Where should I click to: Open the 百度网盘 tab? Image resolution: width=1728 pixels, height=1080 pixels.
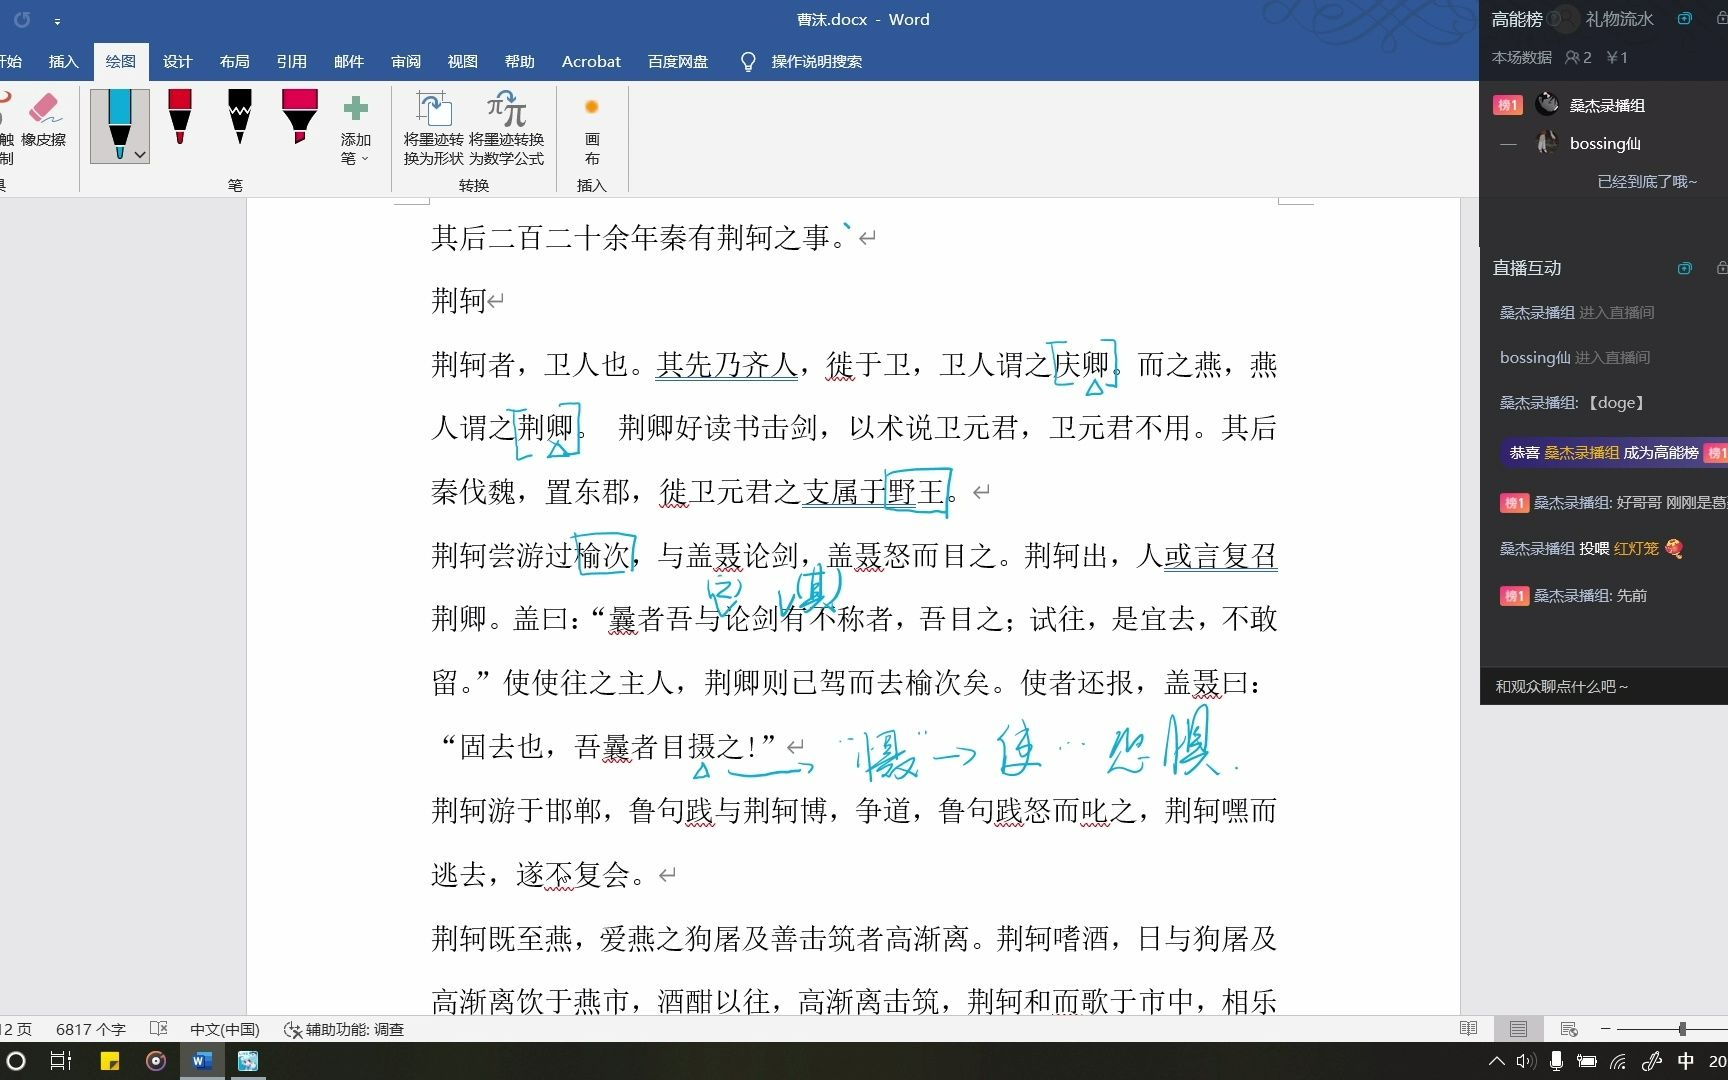pos(678,62)
